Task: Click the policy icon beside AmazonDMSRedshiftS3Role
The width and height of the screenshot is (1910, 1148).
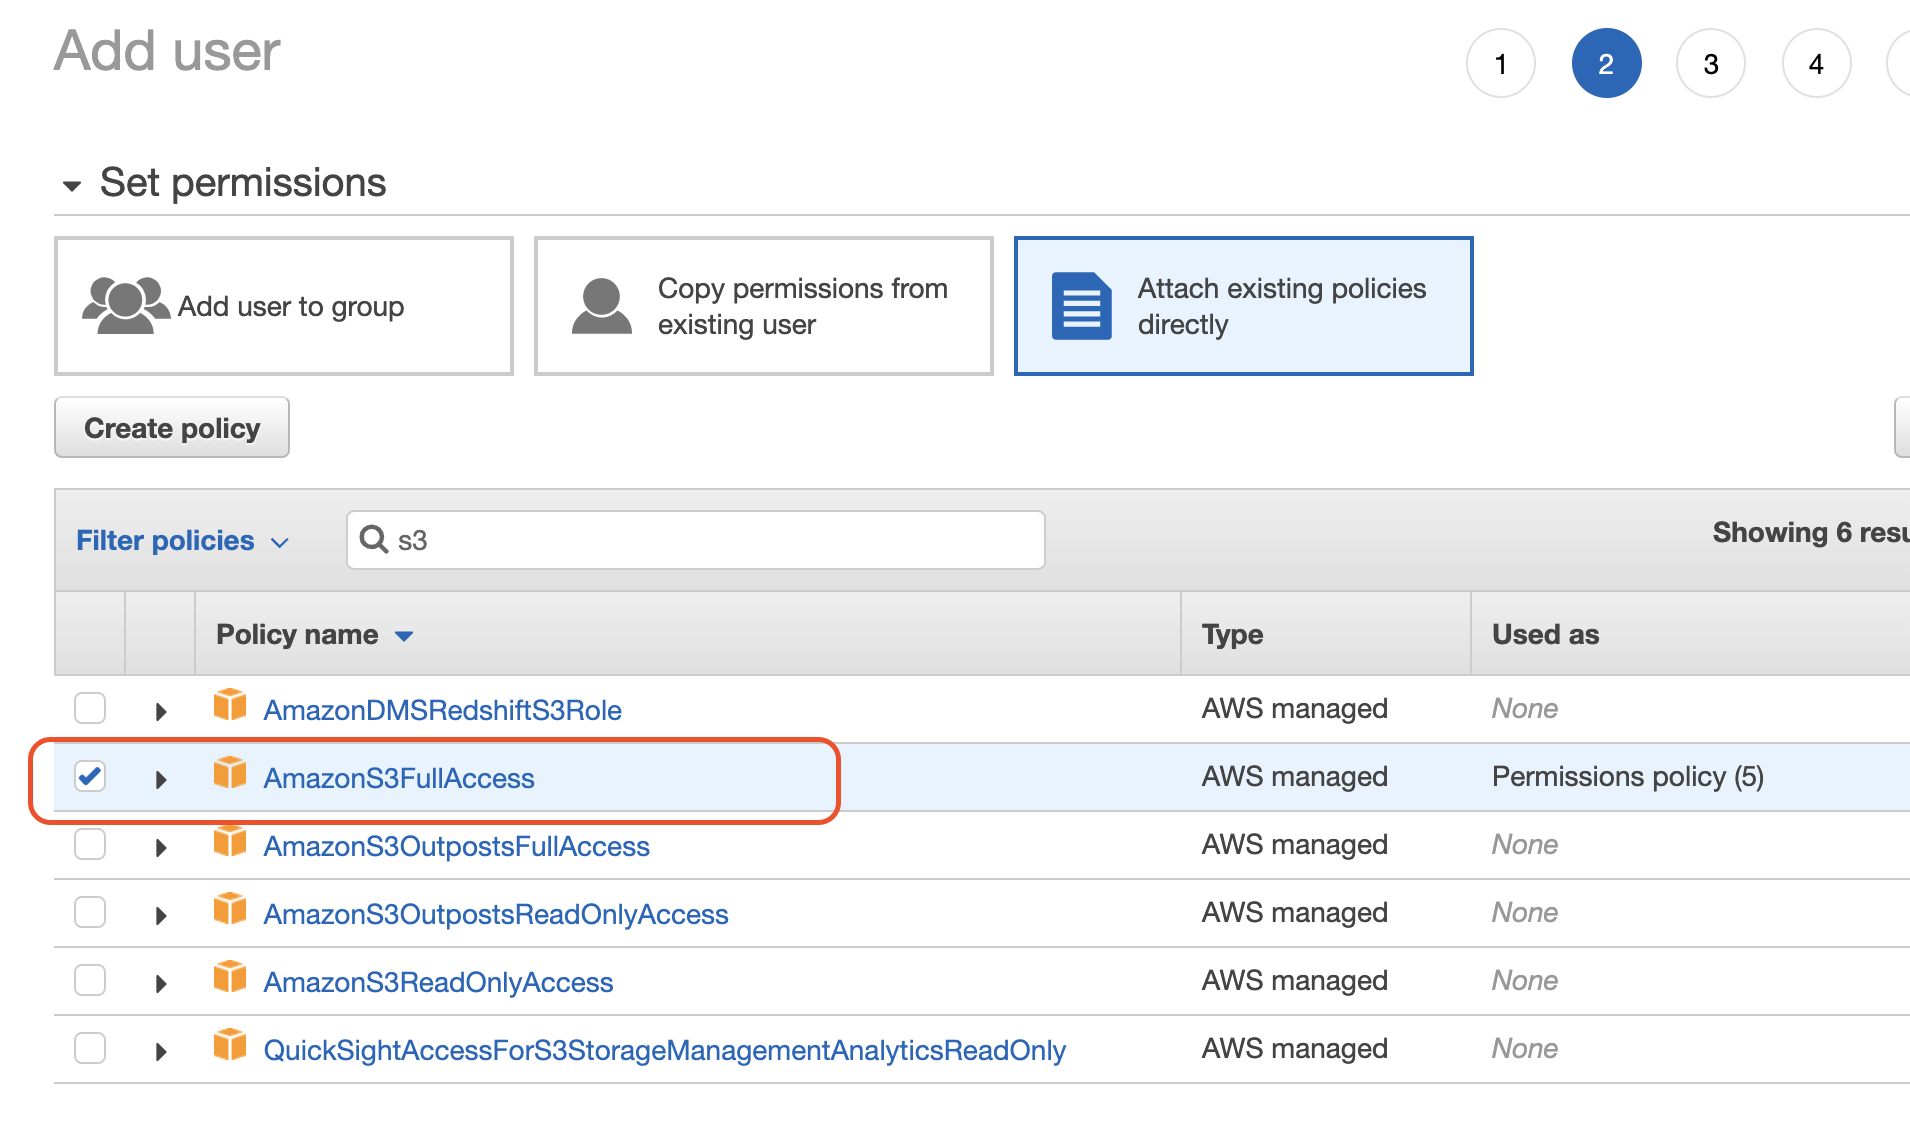Action: coord(230,705)
